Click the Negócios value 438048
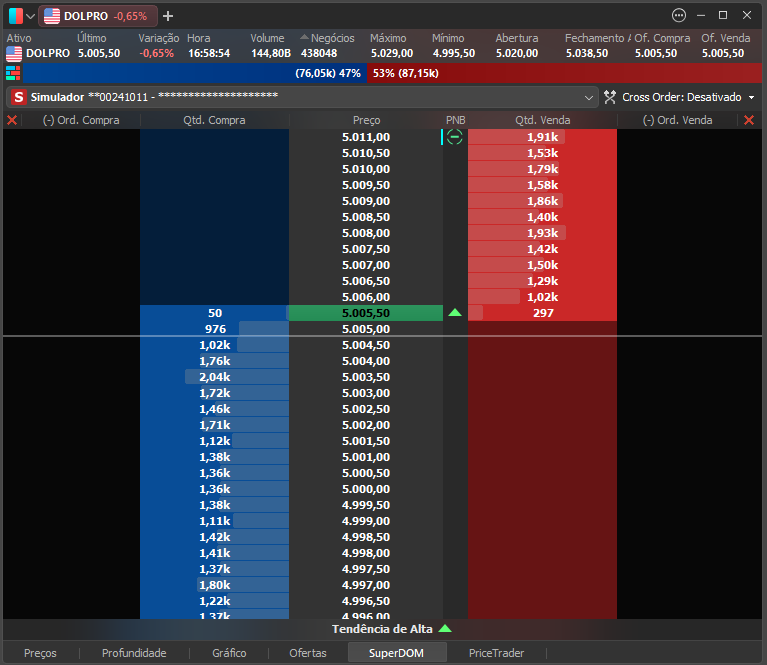The height and width of the screenshot is (665, 767). coord(319,53)
